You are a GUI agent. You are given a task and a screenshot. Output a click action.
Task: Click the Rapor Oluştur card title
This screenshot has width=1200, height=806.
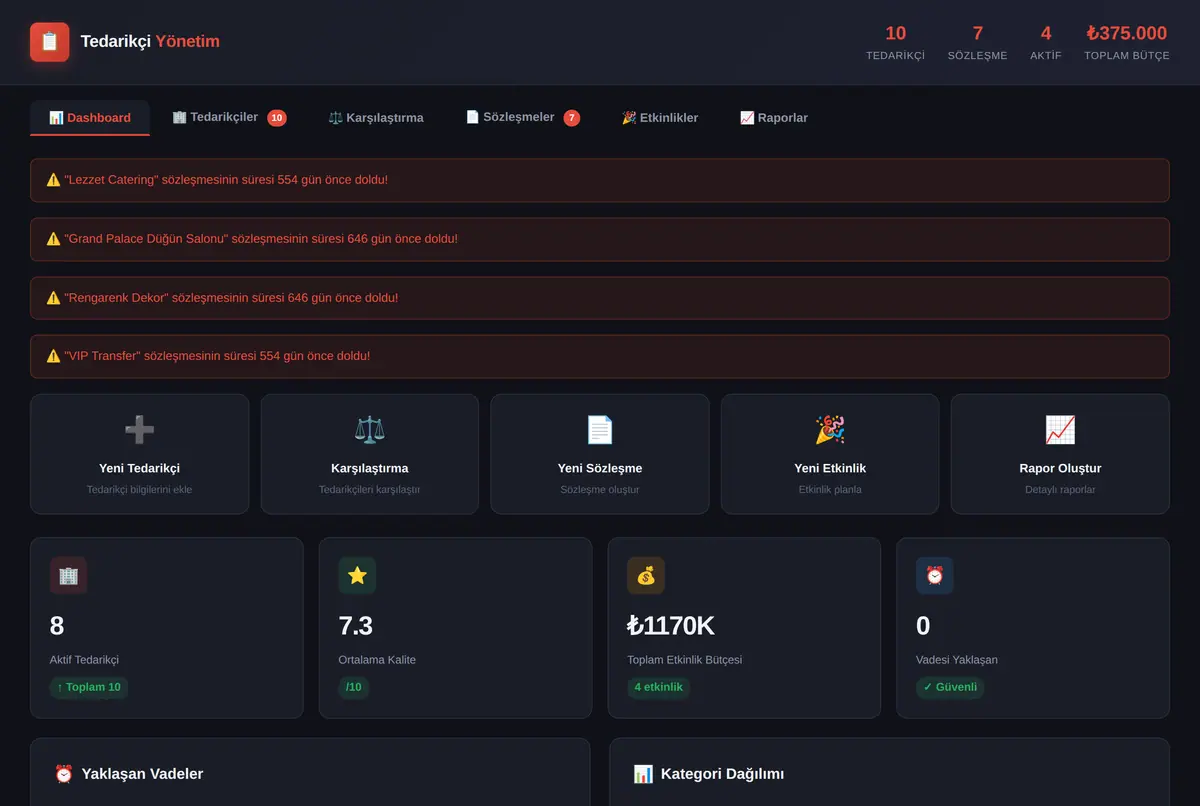click(1060, 468)
